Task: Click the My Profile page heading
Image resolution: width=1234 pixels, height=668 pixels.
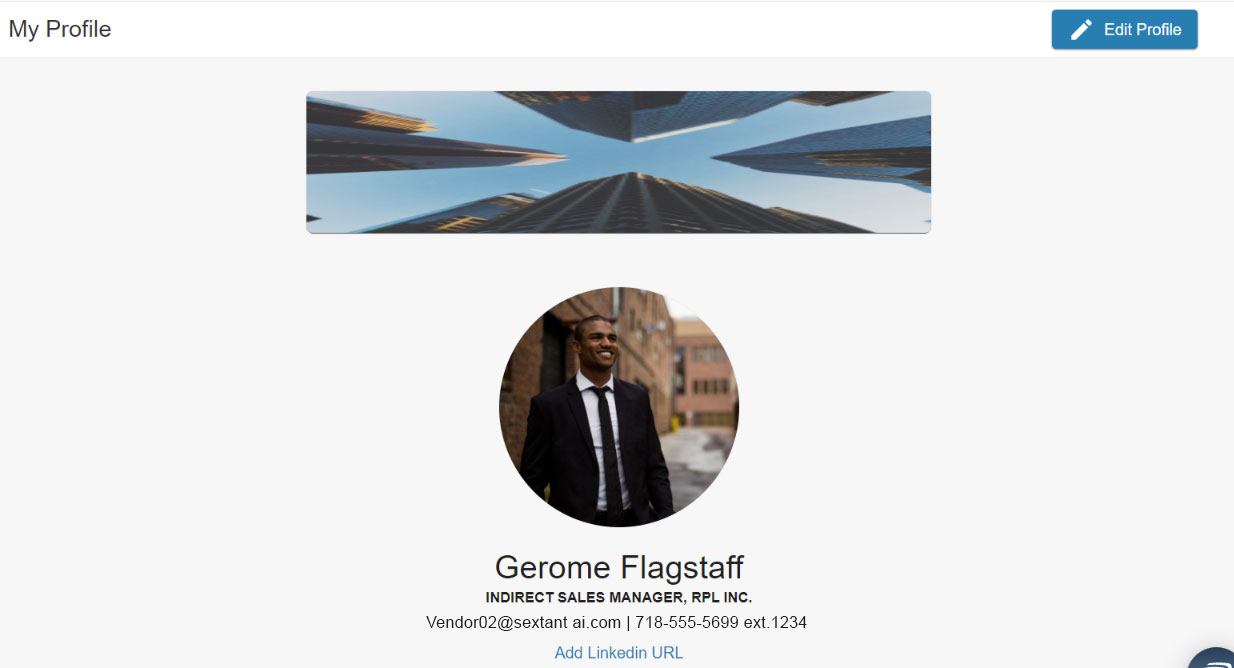Action: pyautogui.click(x=60, y=30)
